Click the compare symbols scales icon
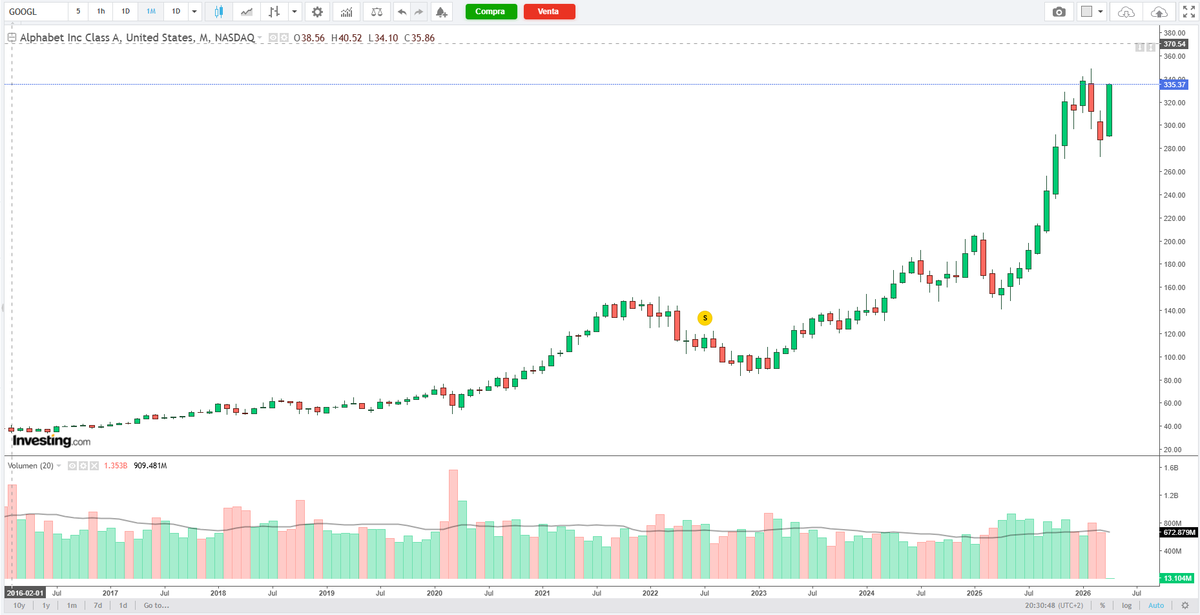Viewport: 1200px width, 615px height. pos(376,12)
